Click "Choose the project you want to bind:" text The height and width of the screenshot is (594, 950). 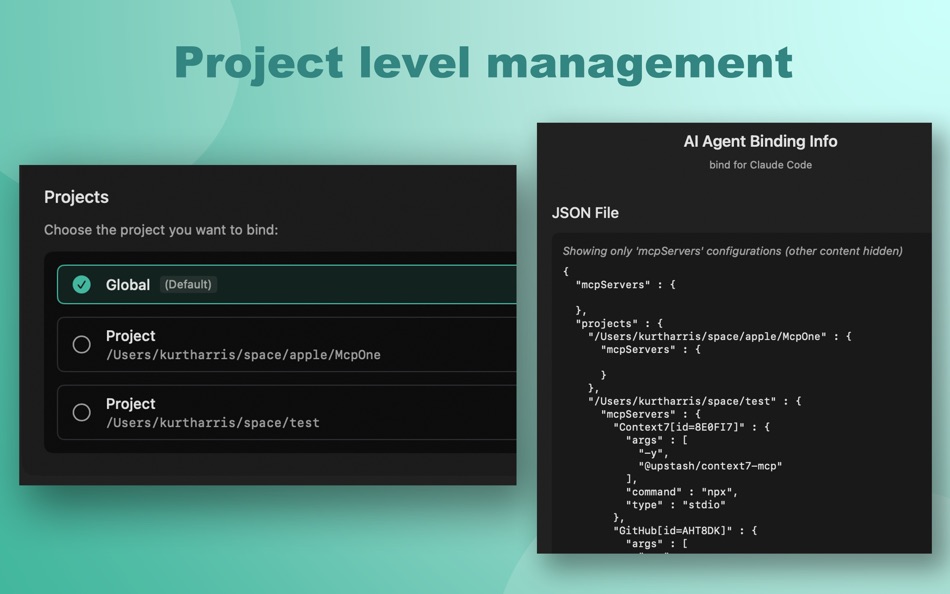click(x=161, y=230)
